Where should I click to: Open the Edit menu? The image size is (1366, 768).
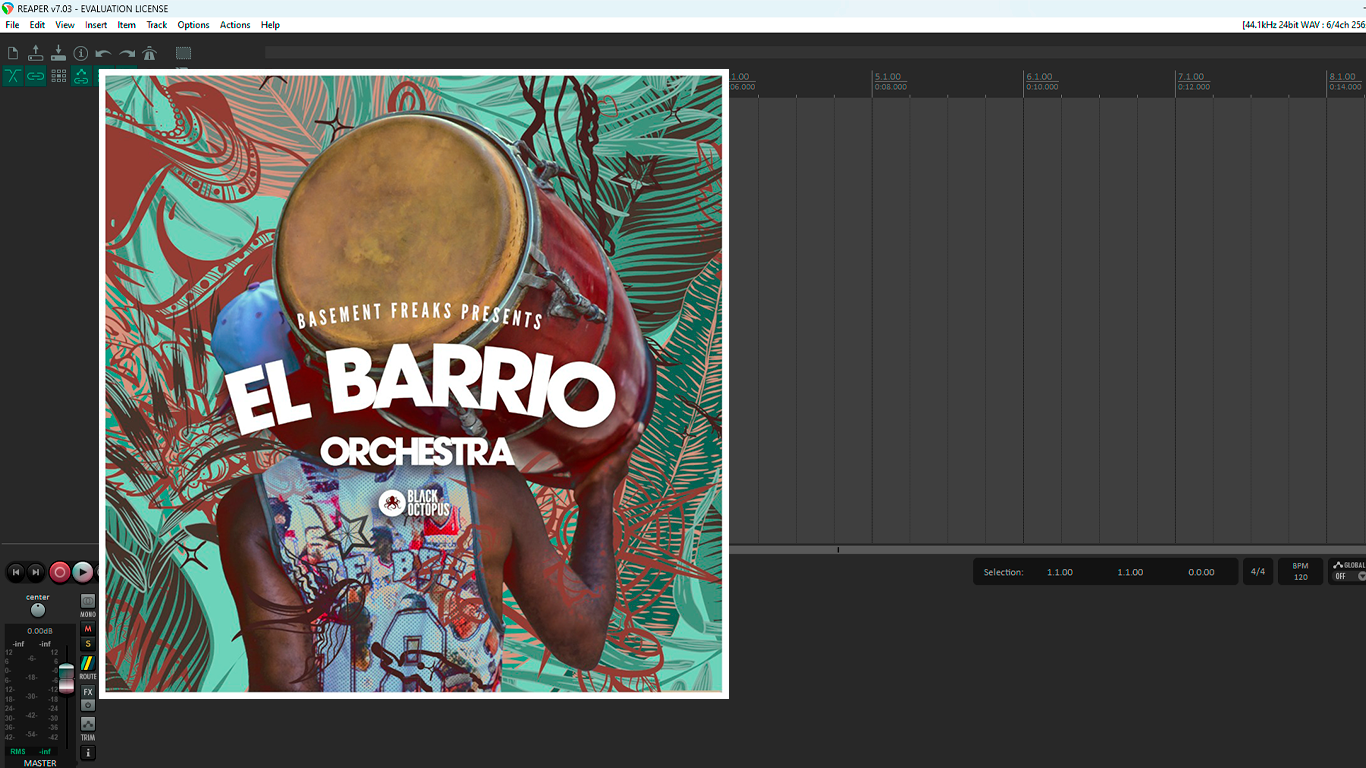click(37, 25)
